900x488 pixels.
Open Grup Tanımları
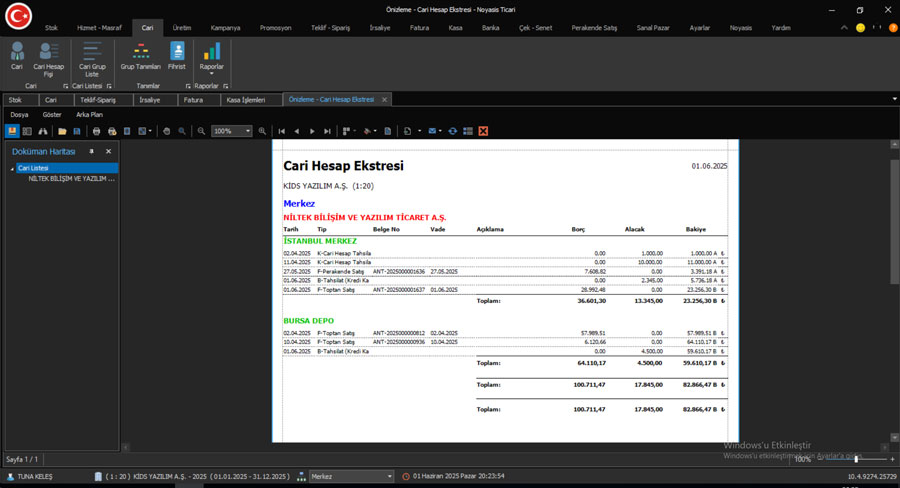pos(141,56)
